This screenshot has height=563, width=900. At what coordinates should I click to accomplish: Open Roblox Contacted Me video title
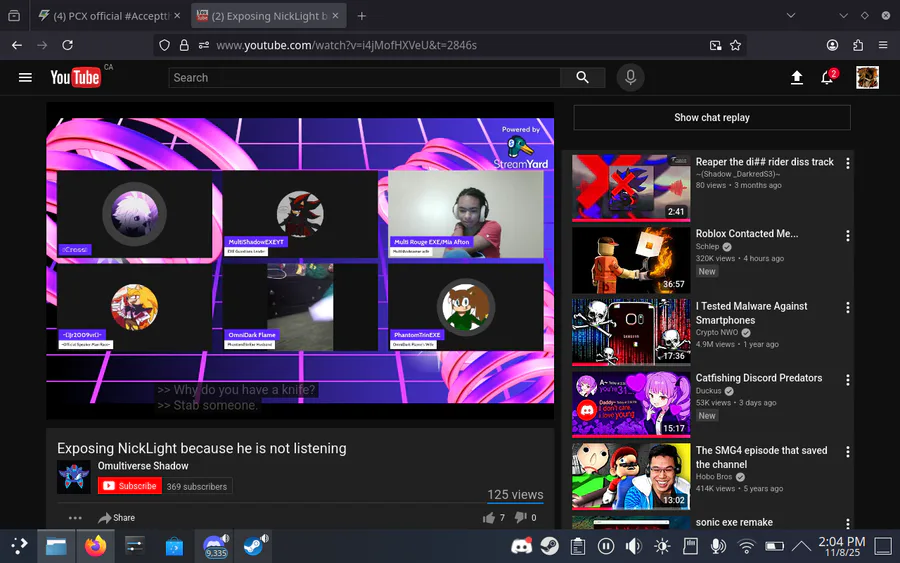tap(747, 234)
